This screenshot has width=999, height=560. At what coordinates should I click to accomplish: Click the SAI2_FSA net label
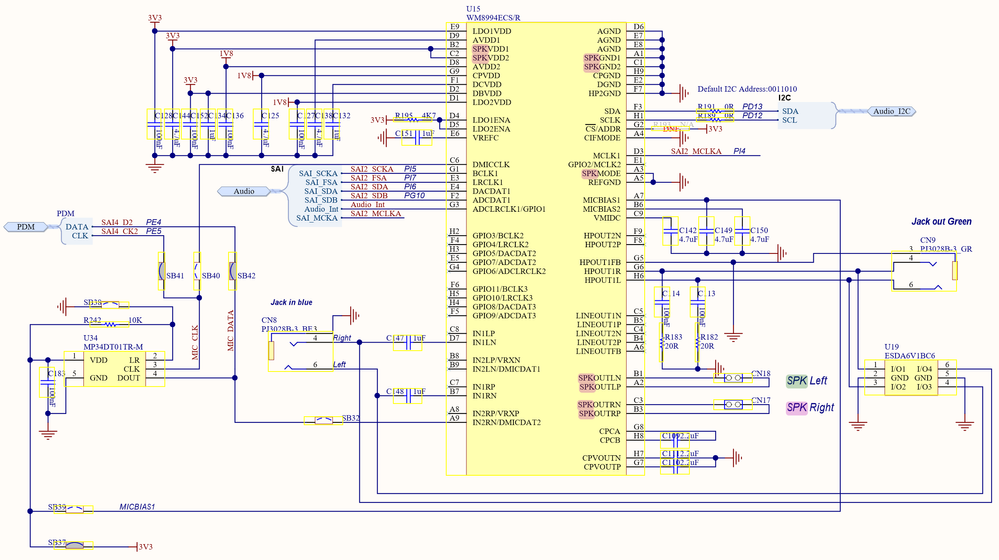[x=368, y=178]
